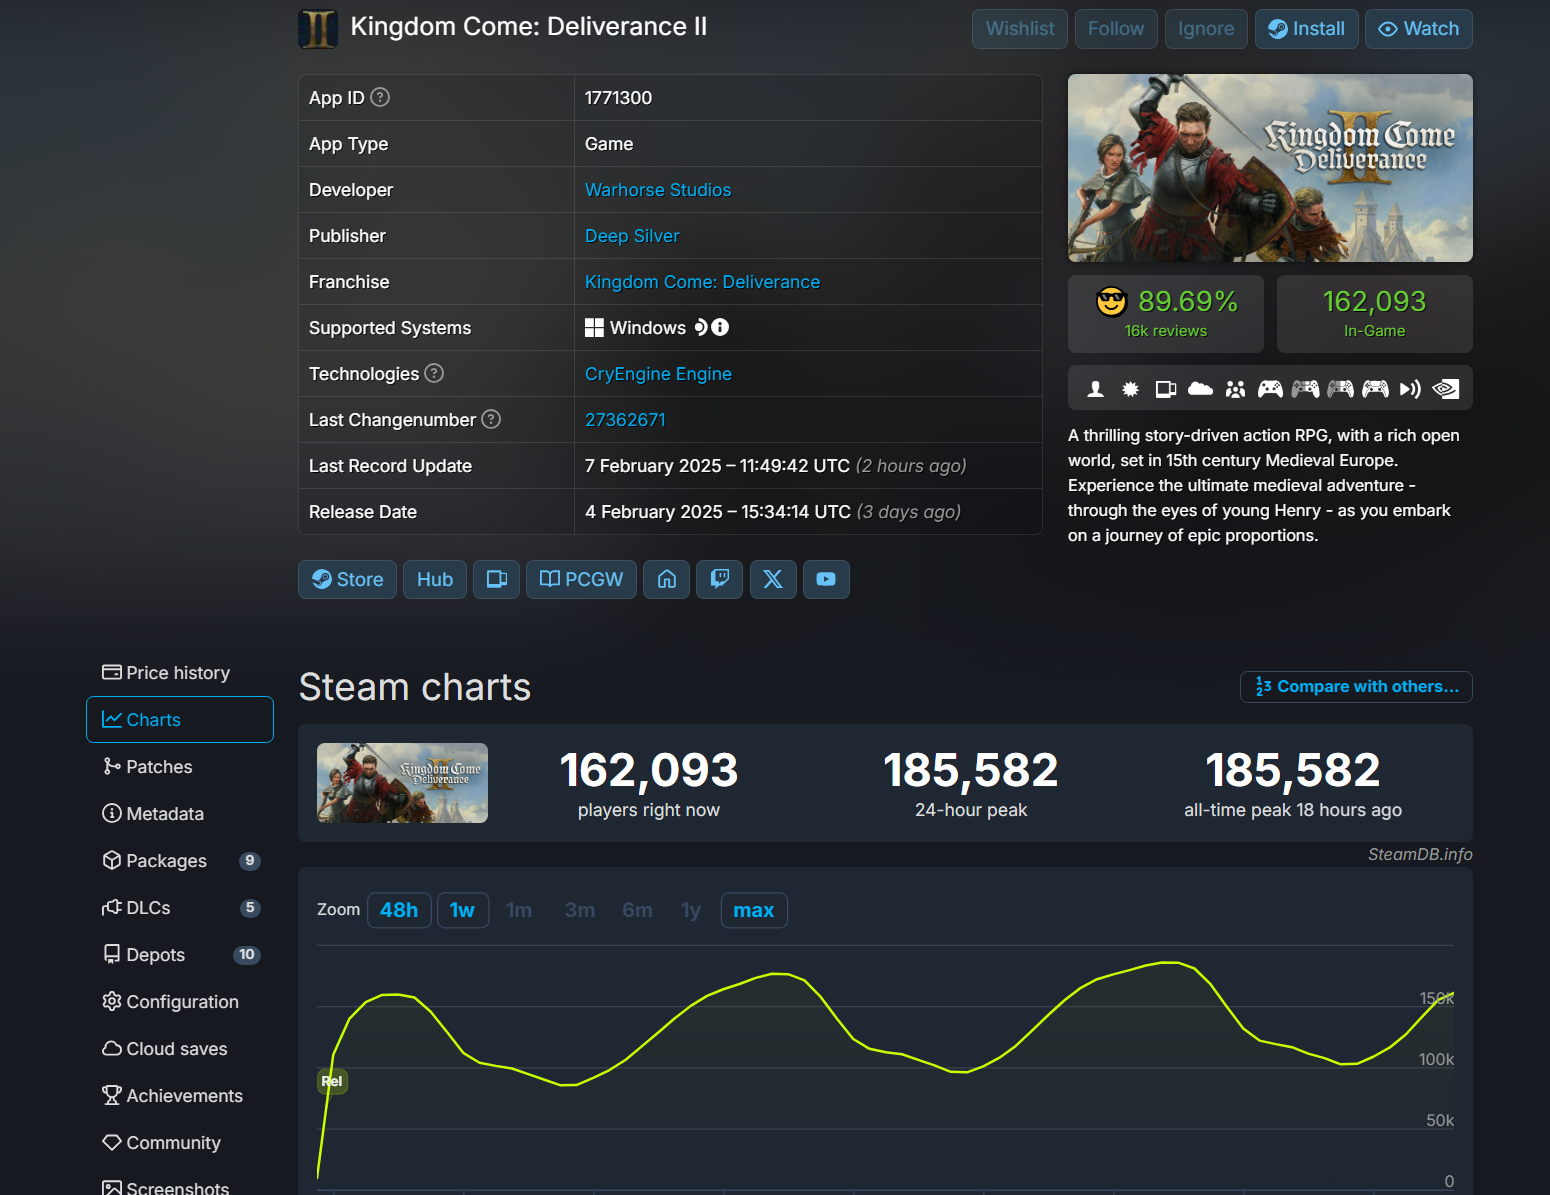Click the trading cards icon in feature row
Image resolution: width=1550 pixels, height=1195 pixels.
[1166, 389]
